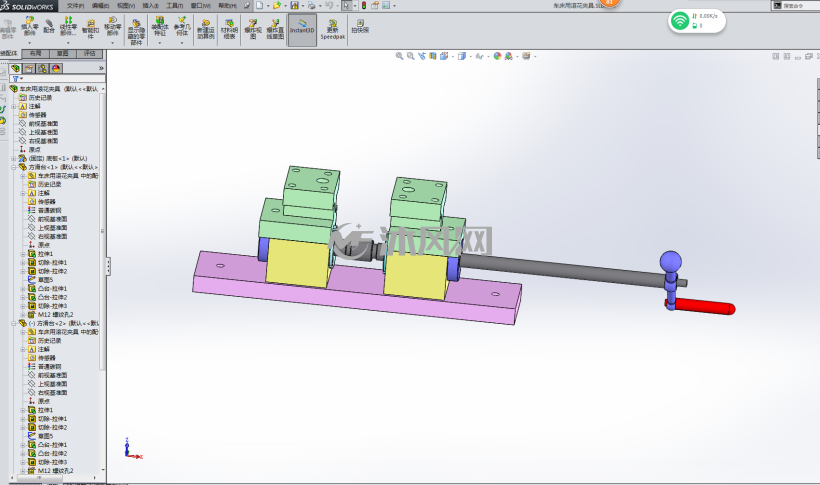Click the Update Speedpak button

[333, 29]
